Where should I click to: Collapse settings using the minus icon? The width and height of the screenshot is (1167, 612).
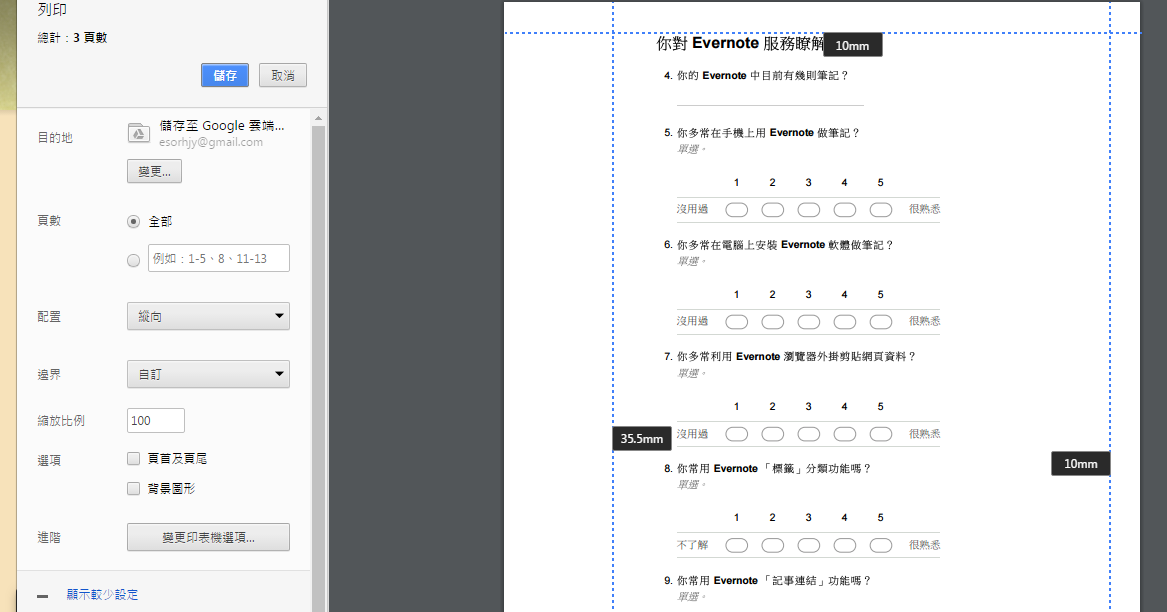[x=42, y=596]
